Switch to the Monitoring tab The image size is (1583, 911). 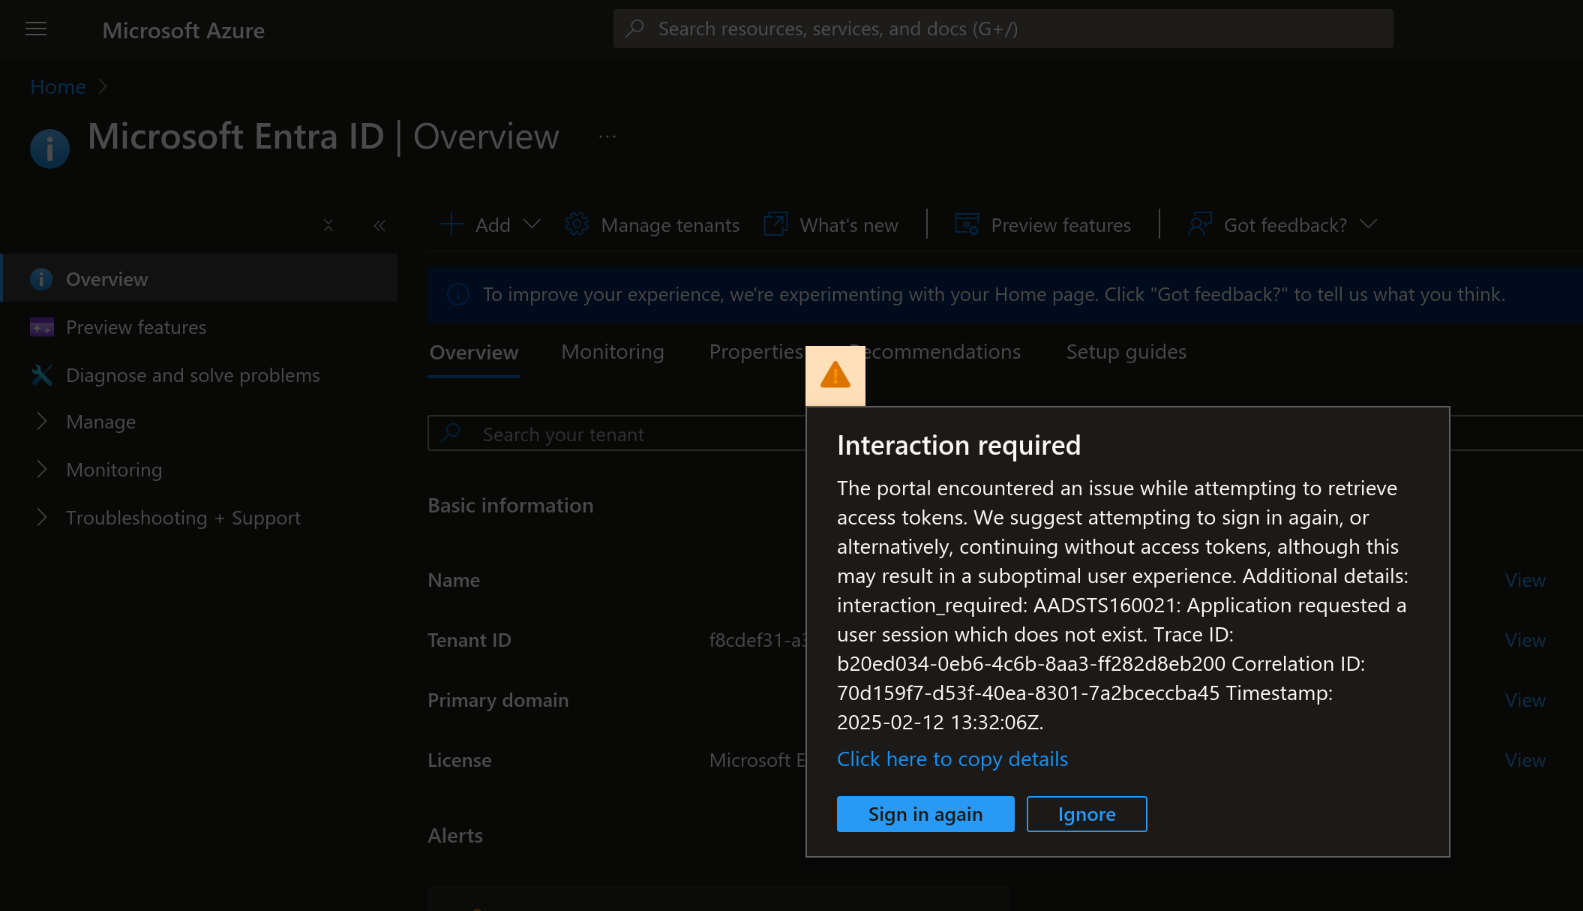[613, 352]
